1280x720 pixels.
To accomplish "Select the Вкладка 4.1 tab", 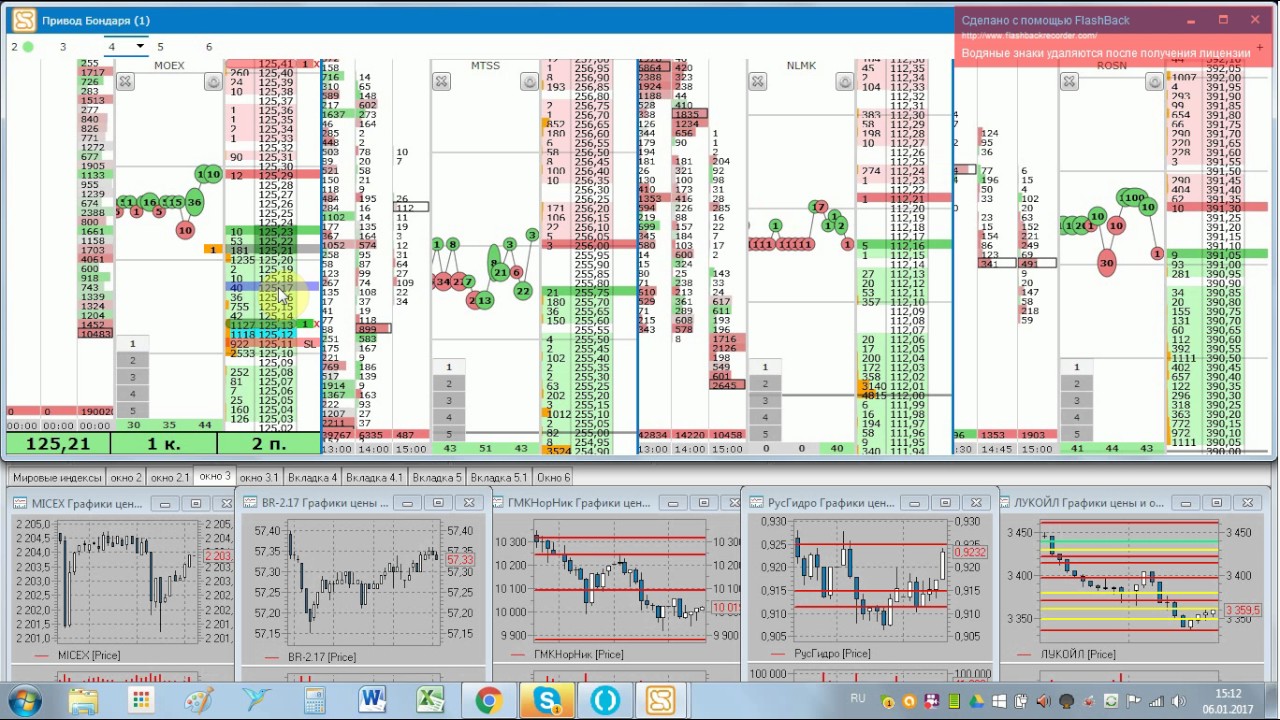I will (376, 478).
